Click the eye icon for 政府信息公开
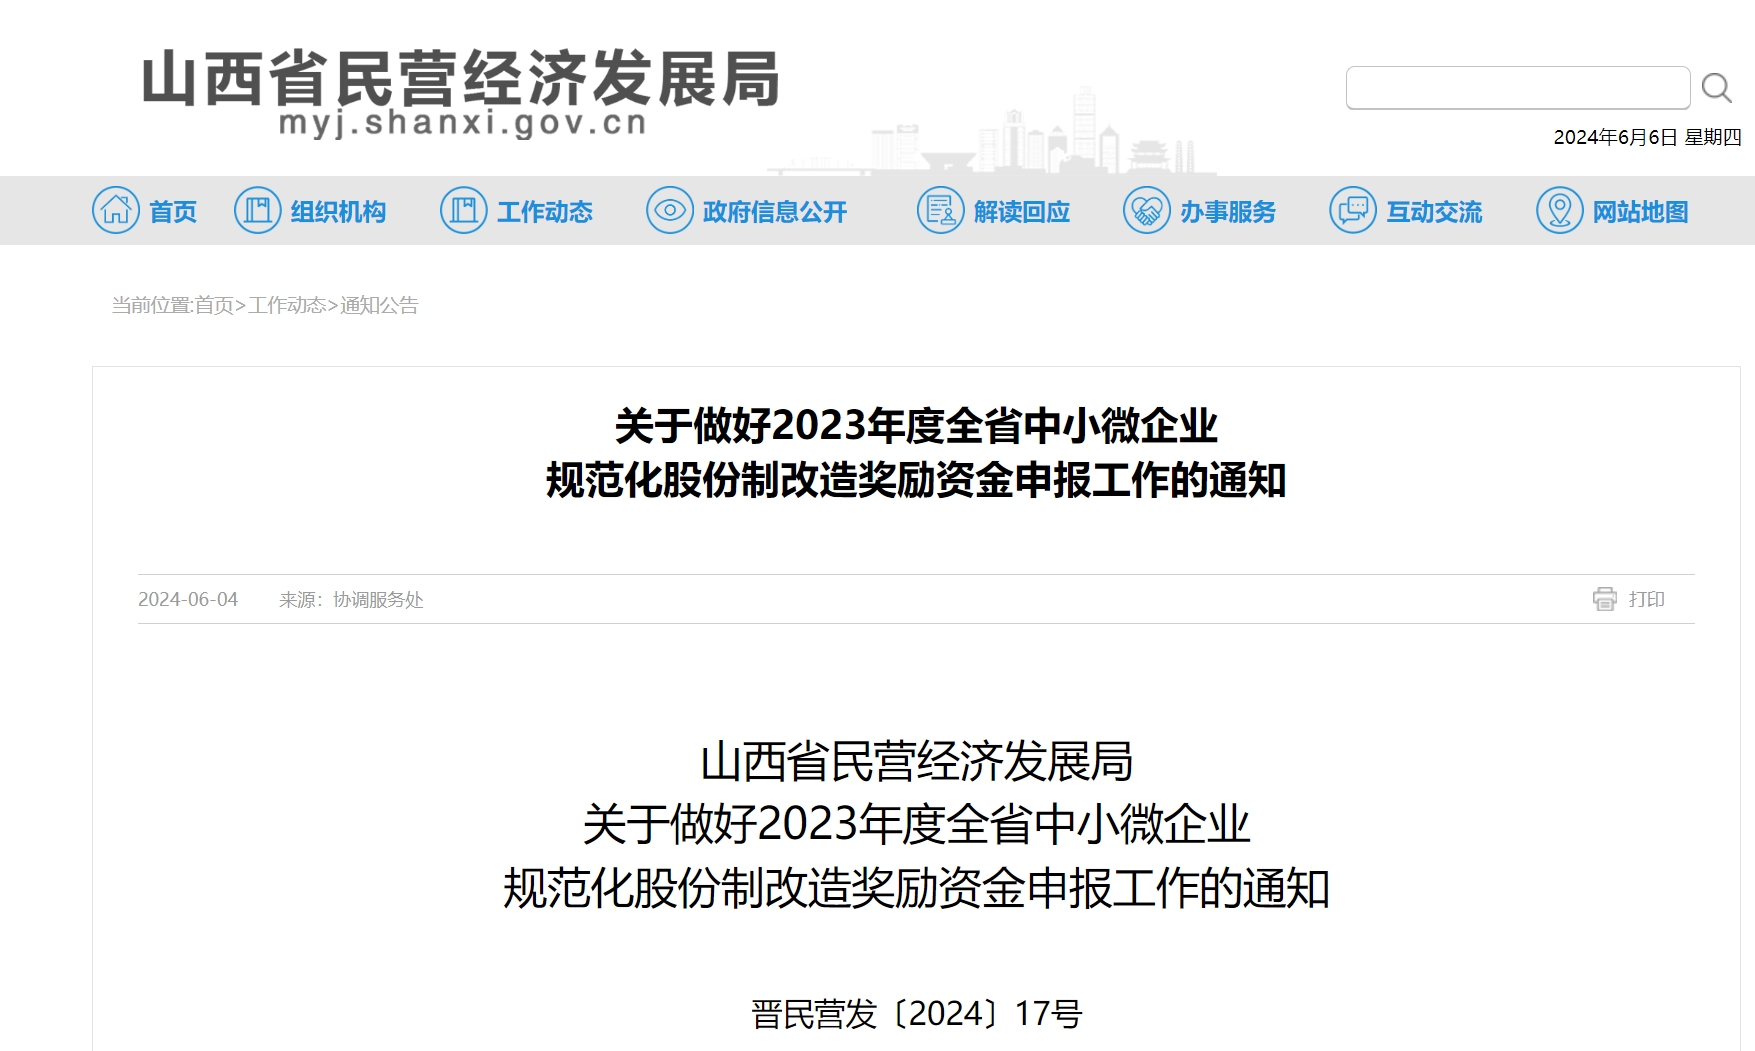This screenshot has width=1755, height=1051. click(670, 210)
